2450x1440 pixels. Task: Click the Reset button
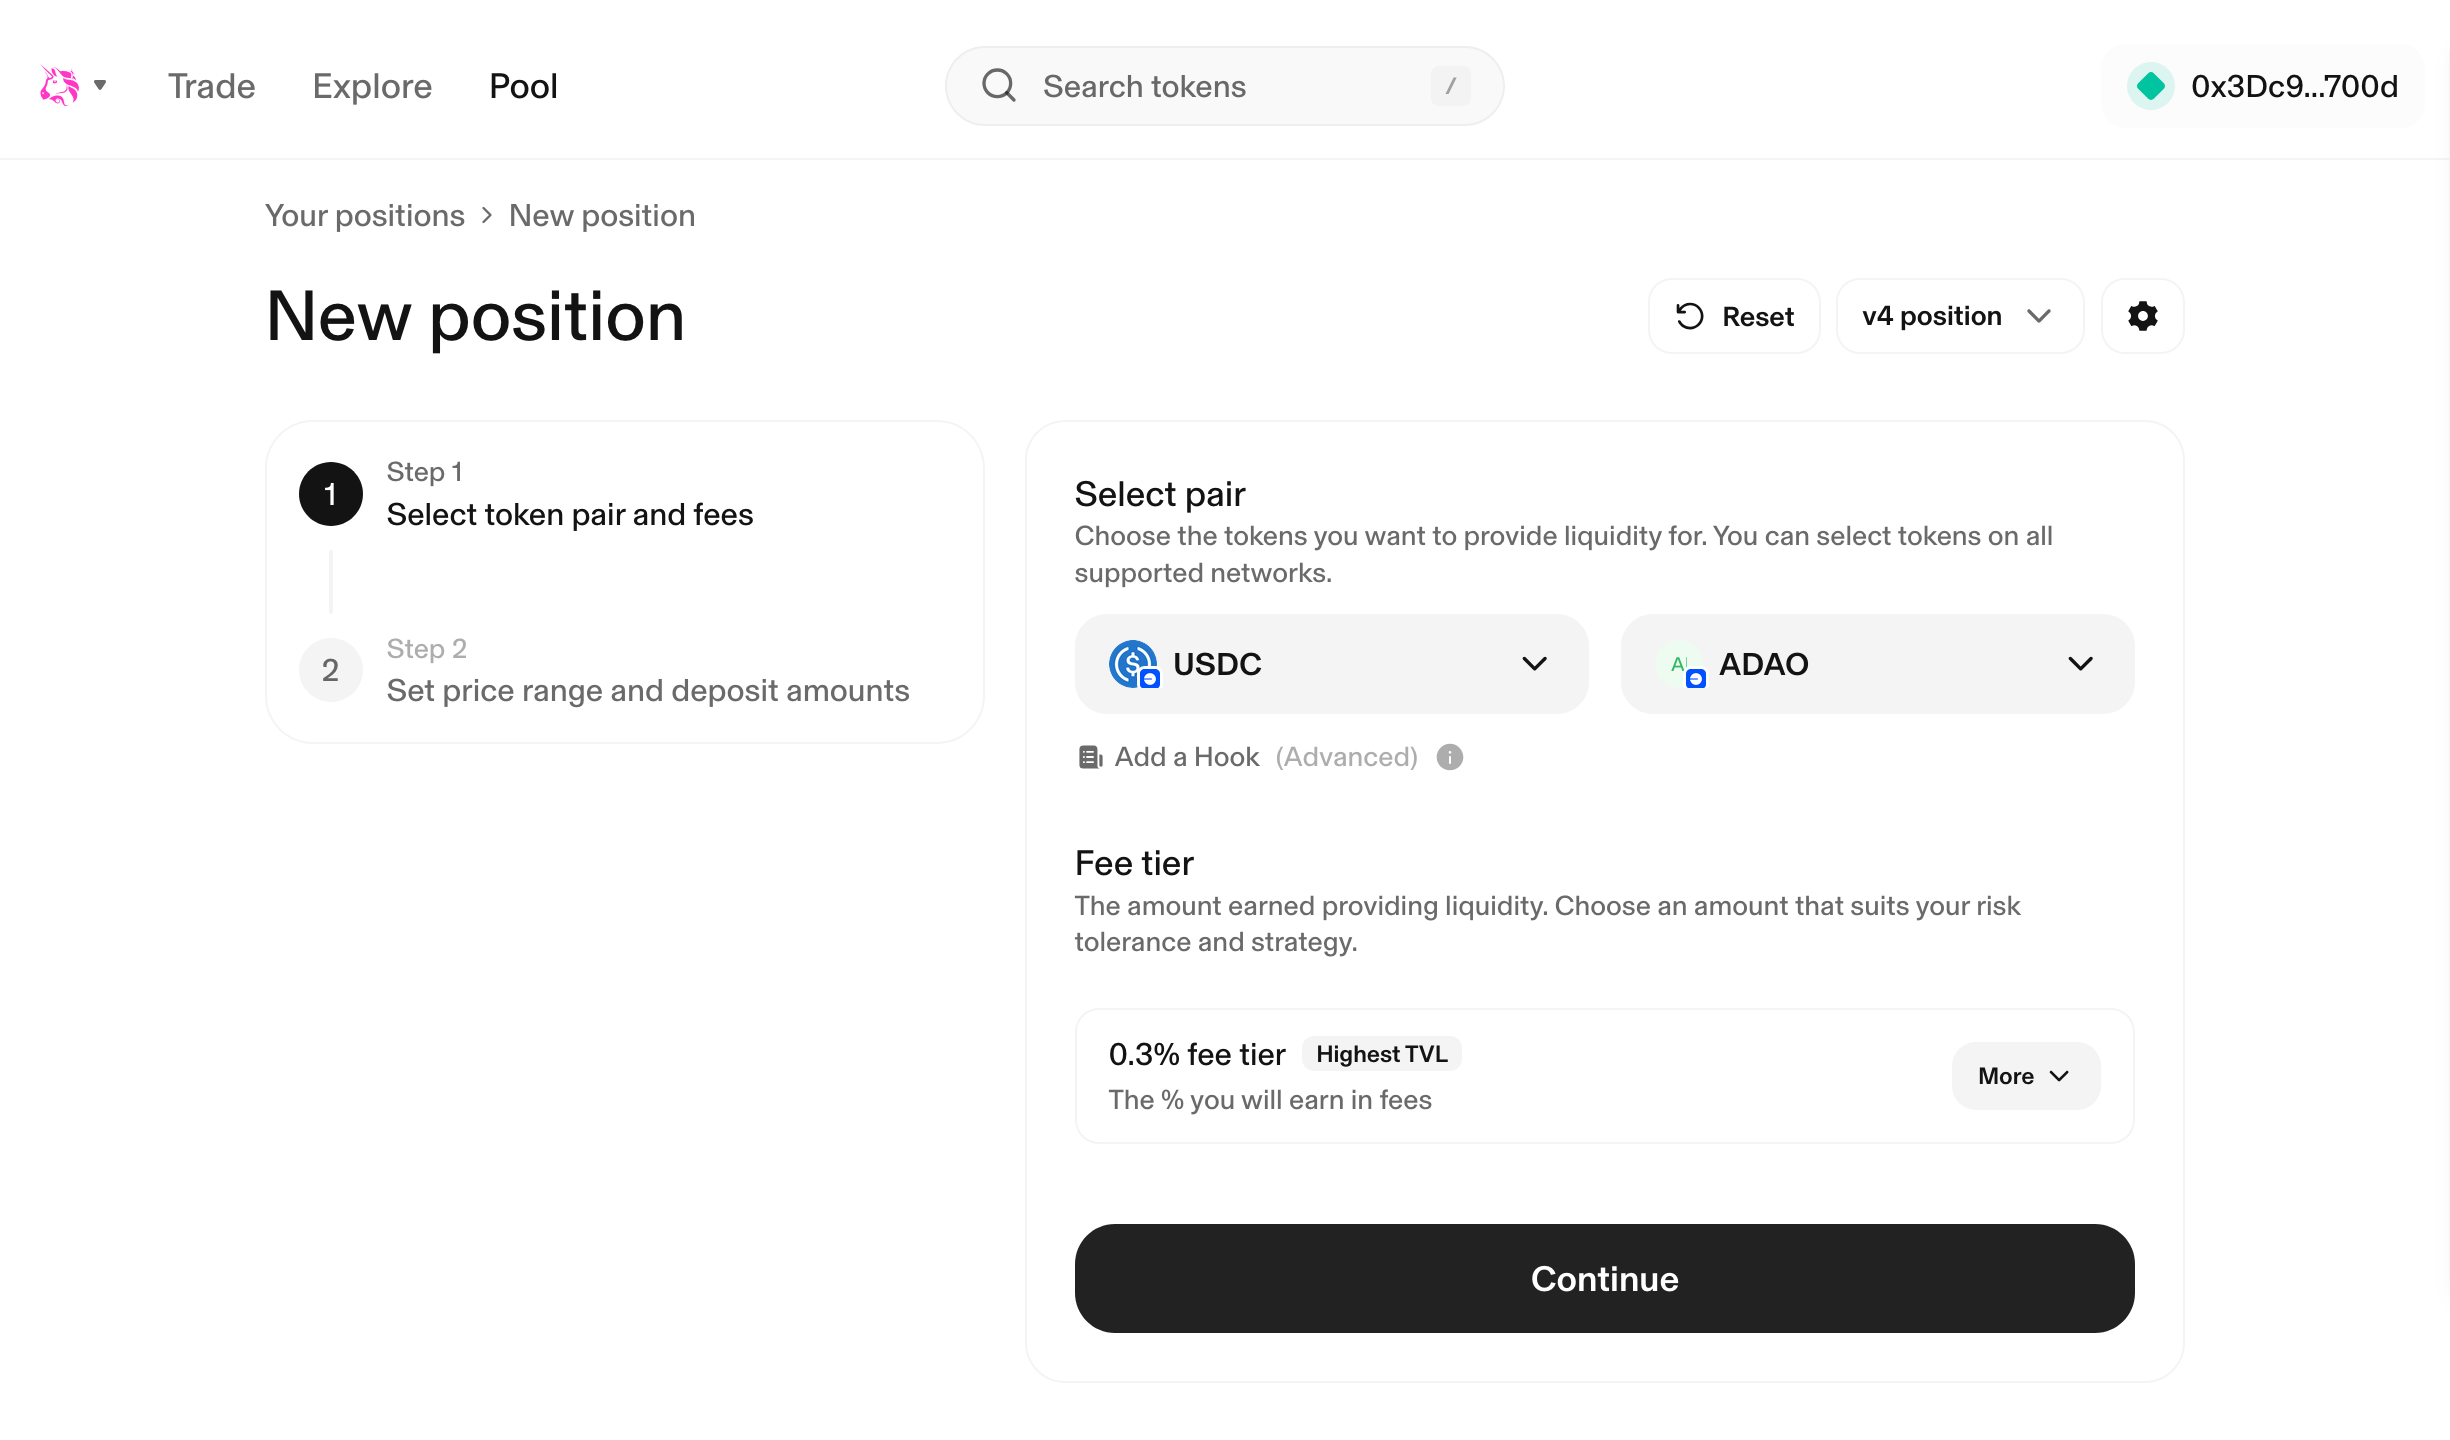click(1734, 316)
